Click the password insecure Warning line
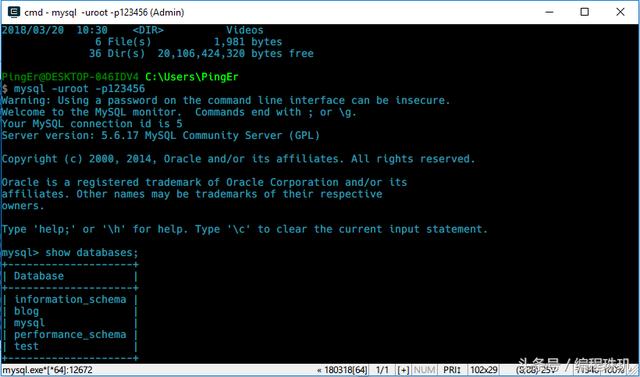 [x=226, y=100]
